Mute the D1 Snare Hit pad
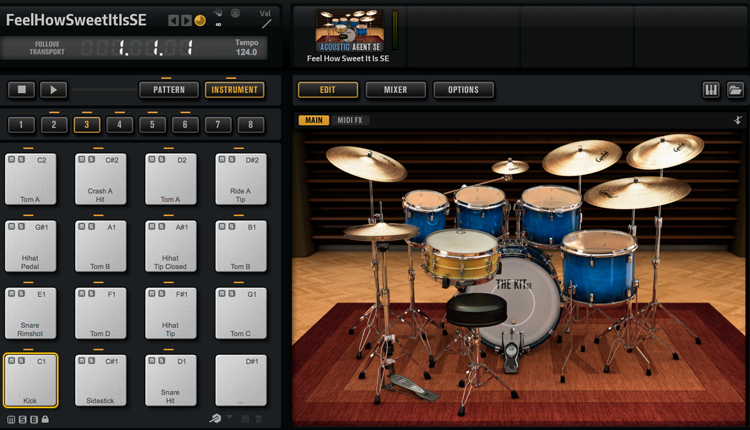 click(x=152, y=360)
